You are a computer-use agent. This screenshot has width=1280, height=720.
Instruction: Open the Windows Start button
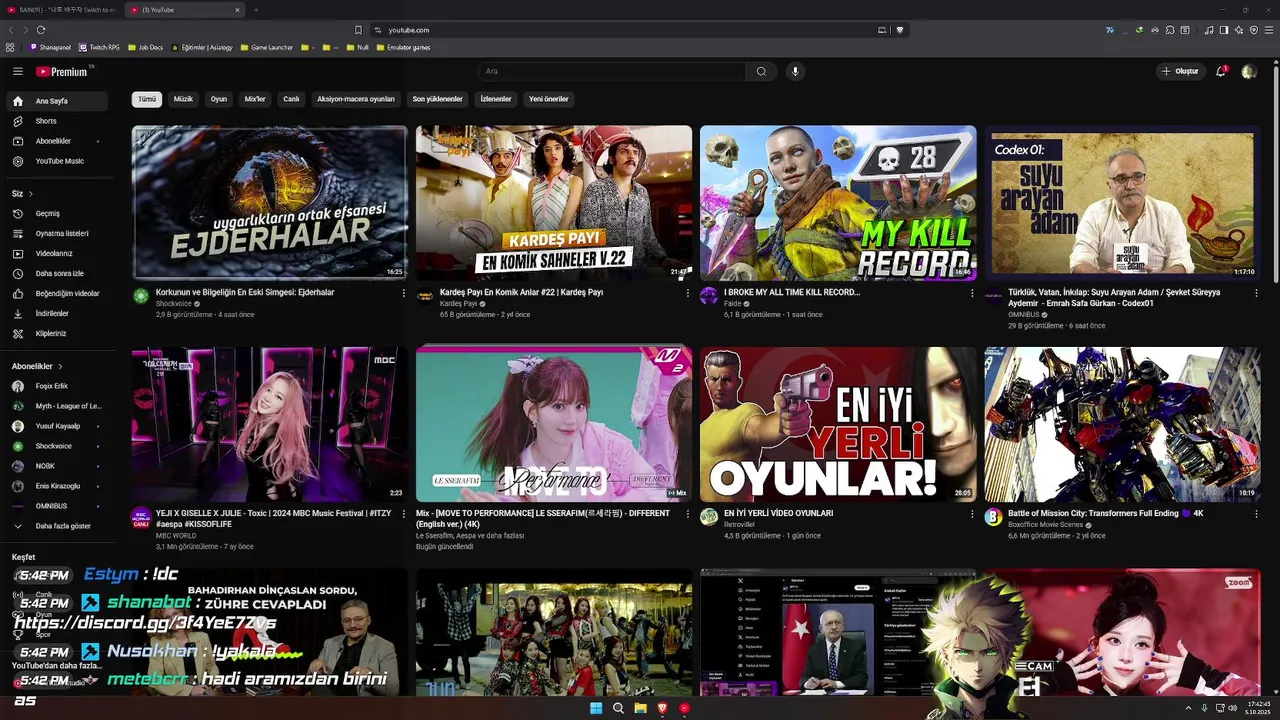click(x=596, y=708)
